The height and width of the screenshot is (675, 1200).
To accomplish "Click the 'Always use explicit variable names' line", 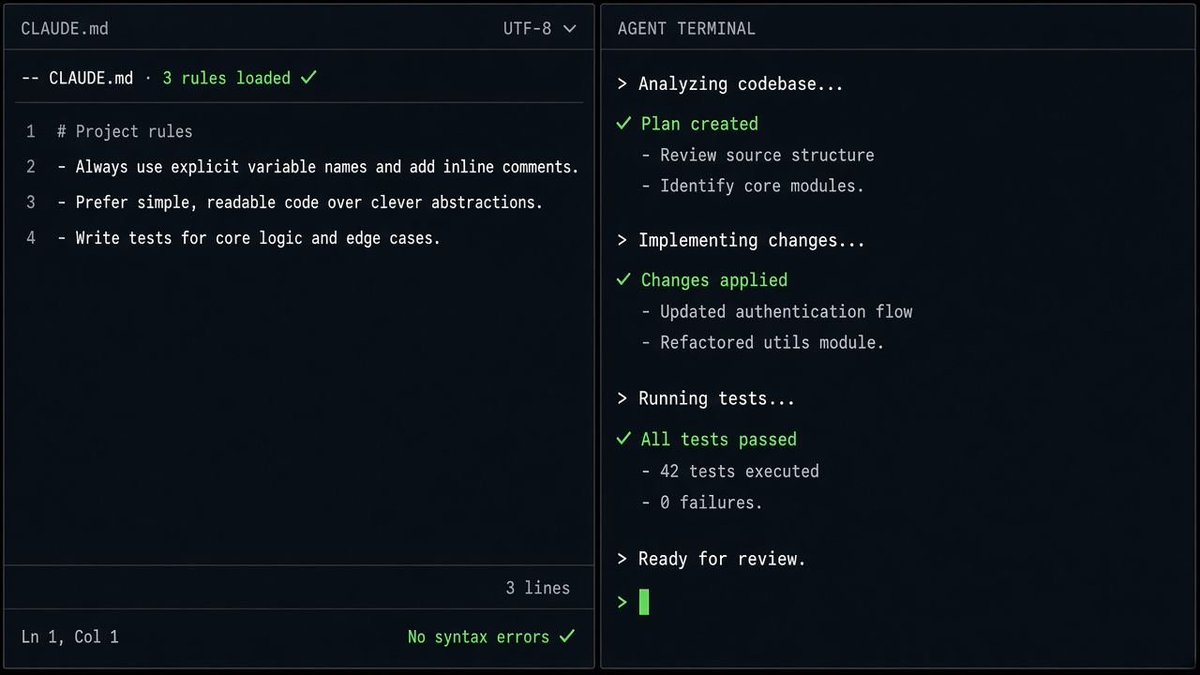I will (318, 167).
